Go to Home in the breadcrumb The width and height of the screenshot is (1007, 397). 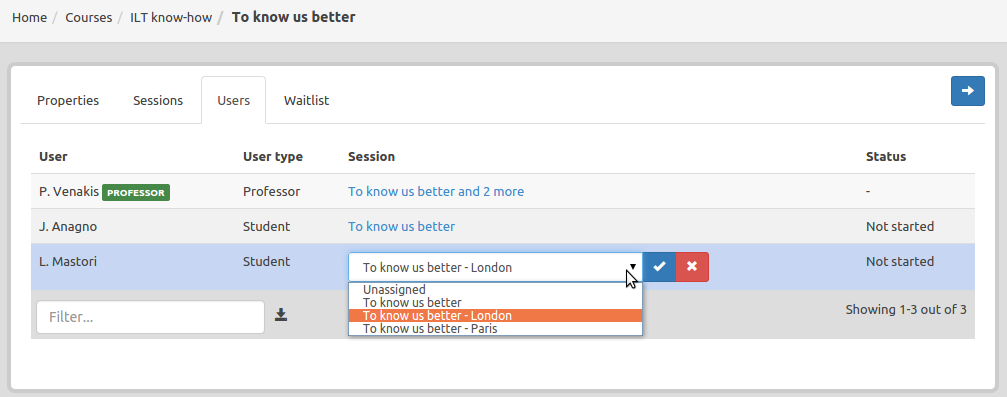point(30,17)
